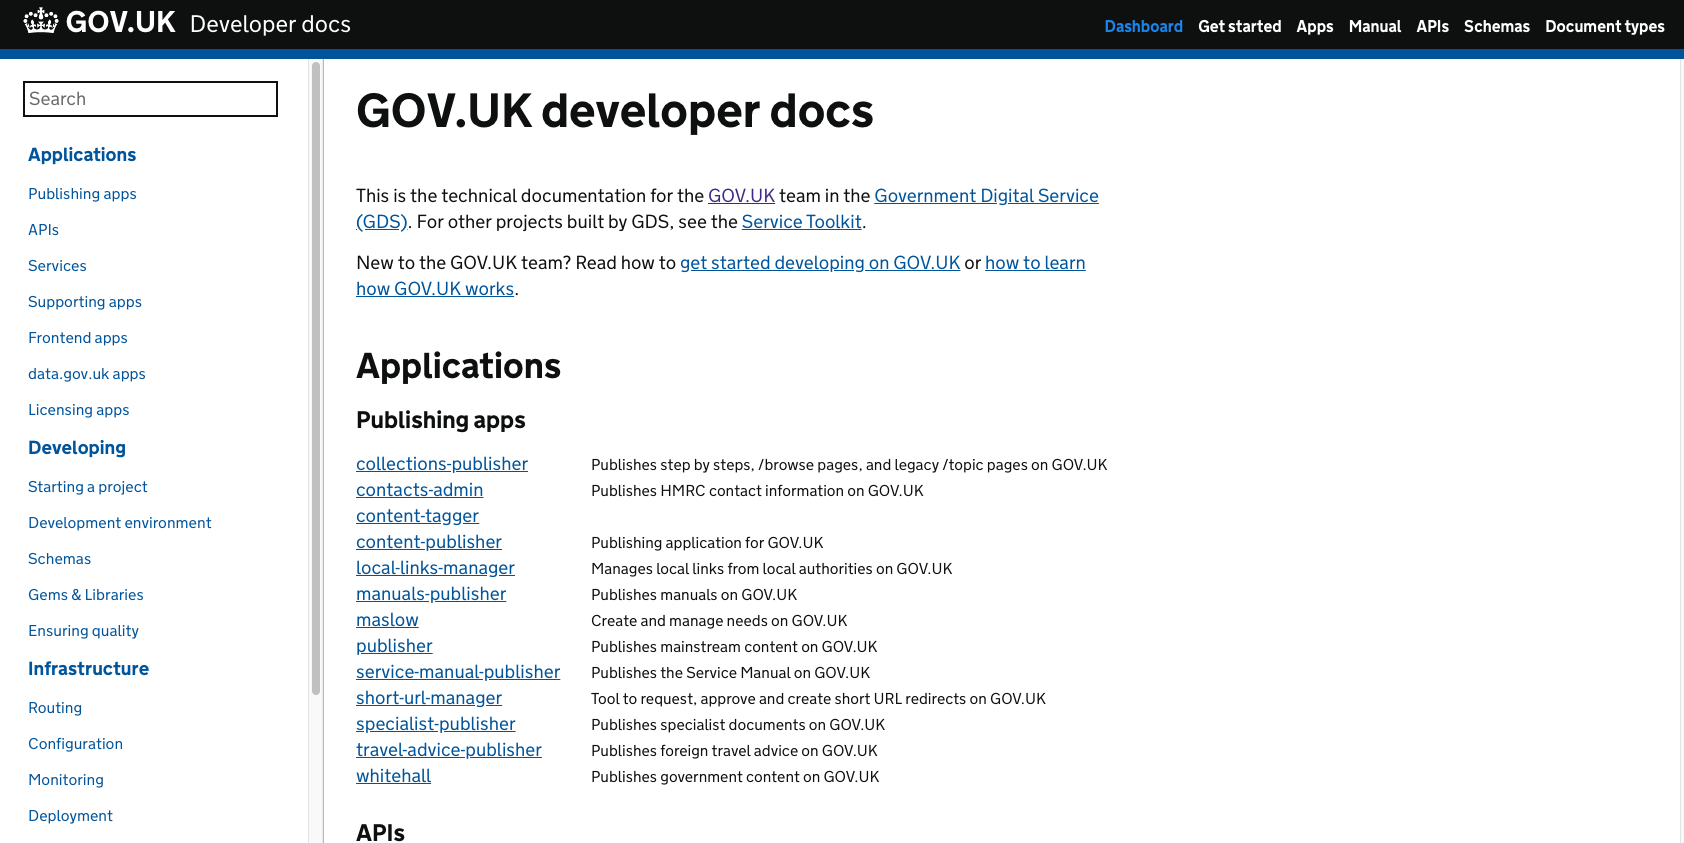This screenshot has width=1684, height=843.
Task: Select APIs in the top navigation
Action: point(1432,27)
